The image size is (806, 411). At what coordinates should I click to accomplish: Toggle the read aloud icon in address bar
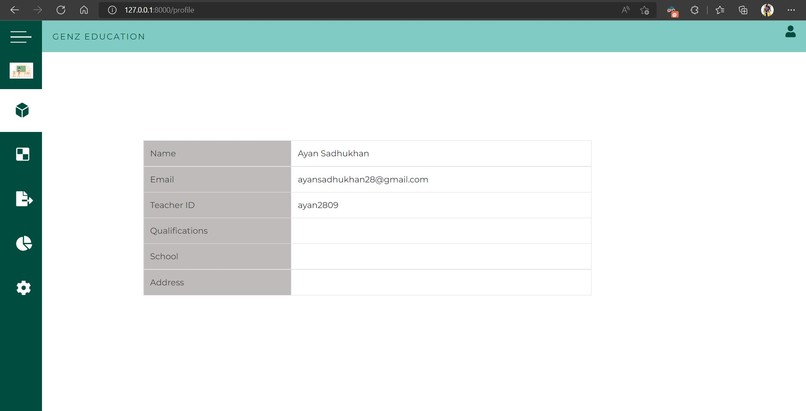click(625, 10)
